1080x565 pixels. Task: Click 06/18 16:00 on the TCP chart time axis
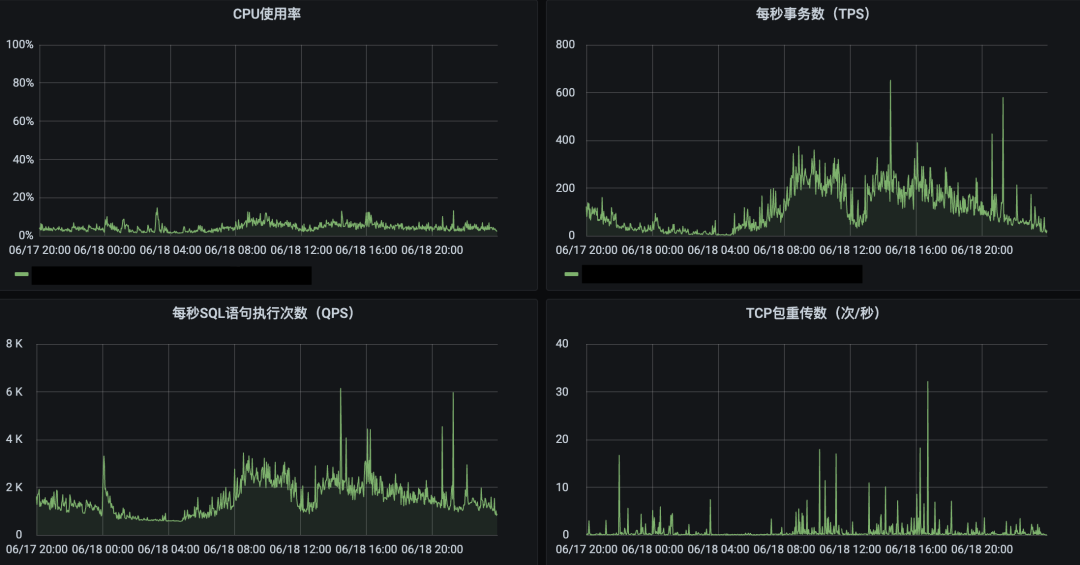click(x=916, y=549)
